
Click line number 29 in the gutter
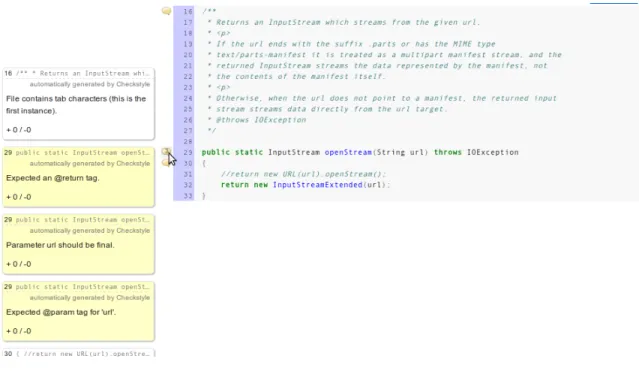point(187,152)
